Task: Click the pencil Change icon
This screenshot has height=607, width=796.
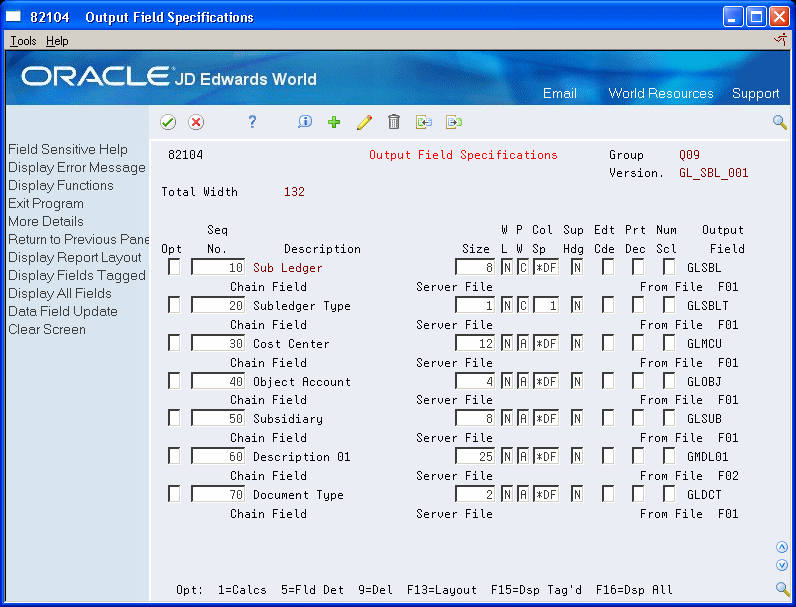Action: click(364, 122)
